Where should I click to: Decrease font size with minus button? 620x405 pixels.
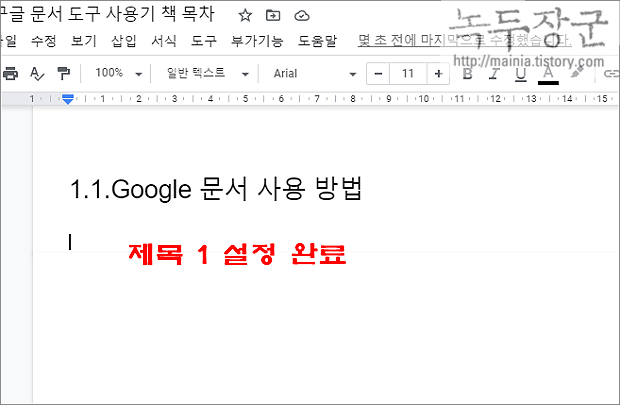point(378,74)
